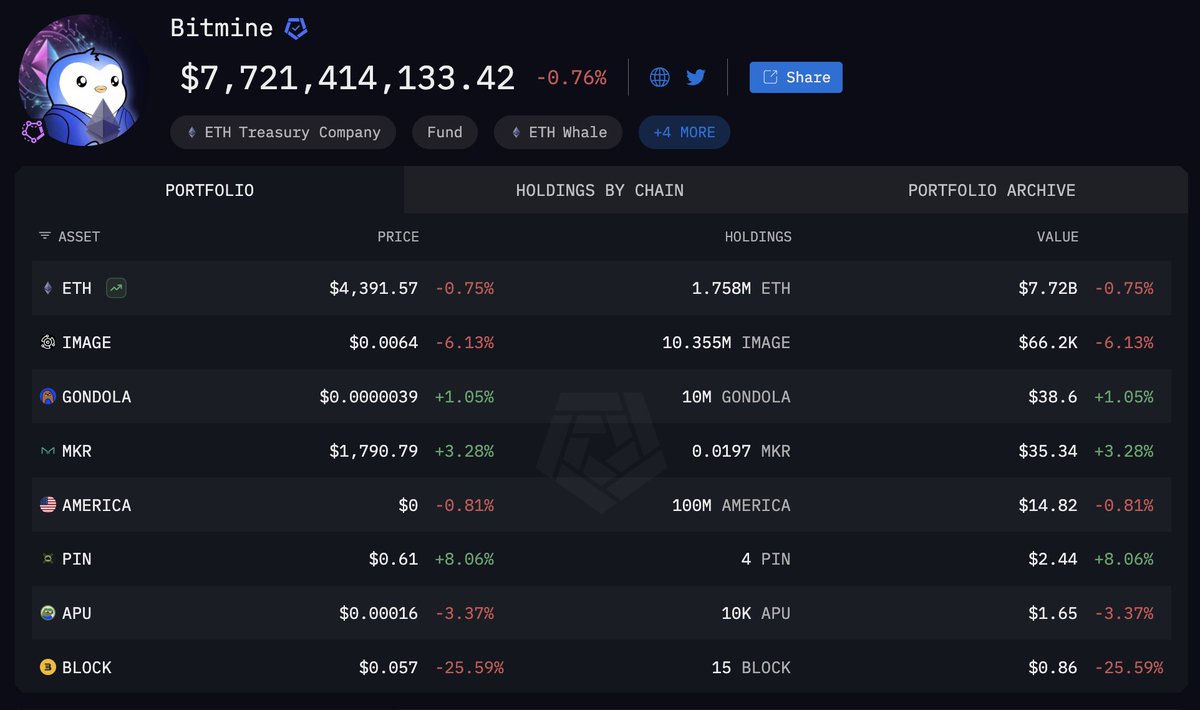Click the MKR token icon
The image size is (1200, 710).
tap(47, 451)
